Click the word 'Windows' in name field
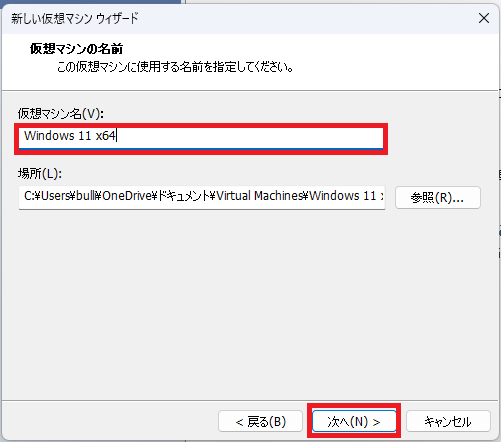This screenshot has height=442, width=501. click(49, 136)
